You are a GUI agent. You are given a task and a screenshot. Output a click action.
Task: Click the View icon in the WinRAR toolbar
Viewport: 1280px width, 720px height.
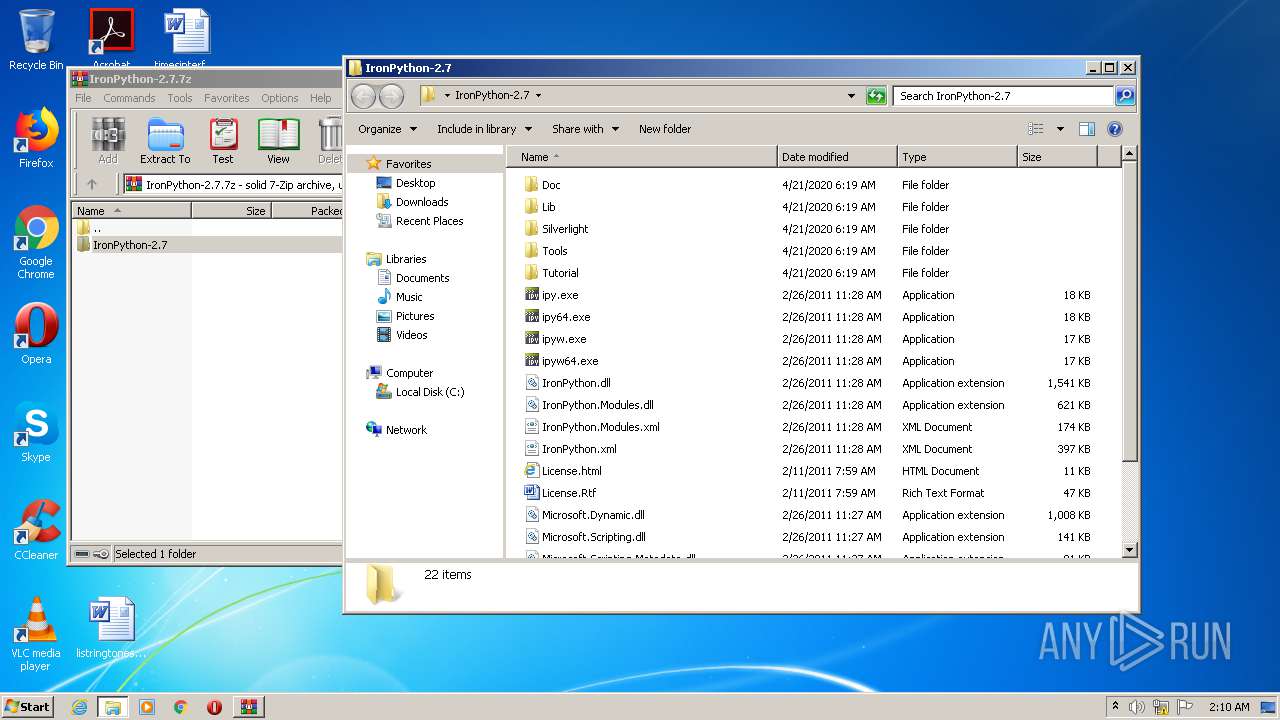coord(278,141)
